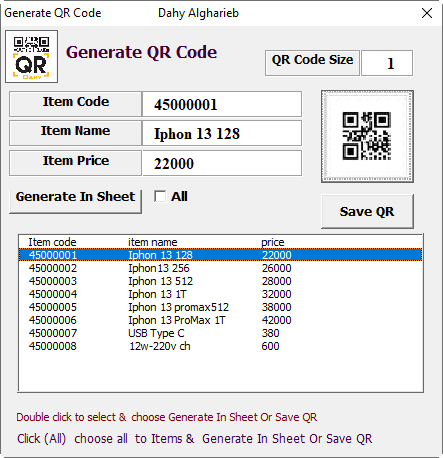
Task: Close the Generate QR Code dialog
Action: click(427, 13)
